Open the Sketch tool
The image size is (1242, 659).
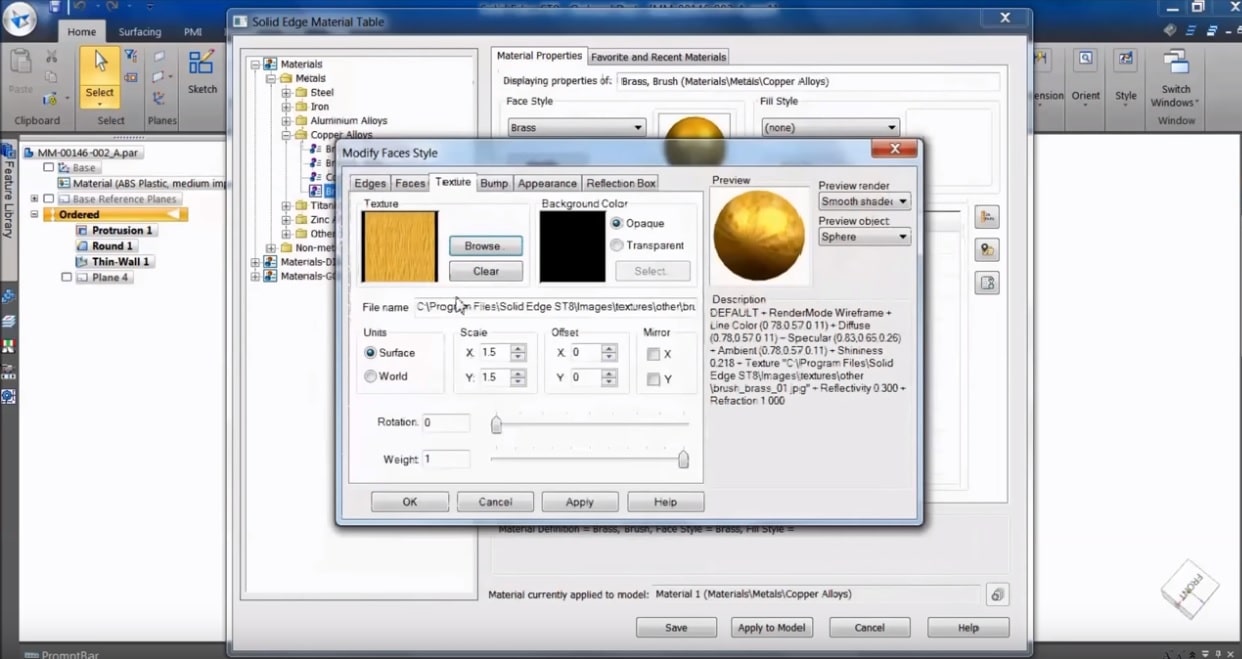[202, 72]
